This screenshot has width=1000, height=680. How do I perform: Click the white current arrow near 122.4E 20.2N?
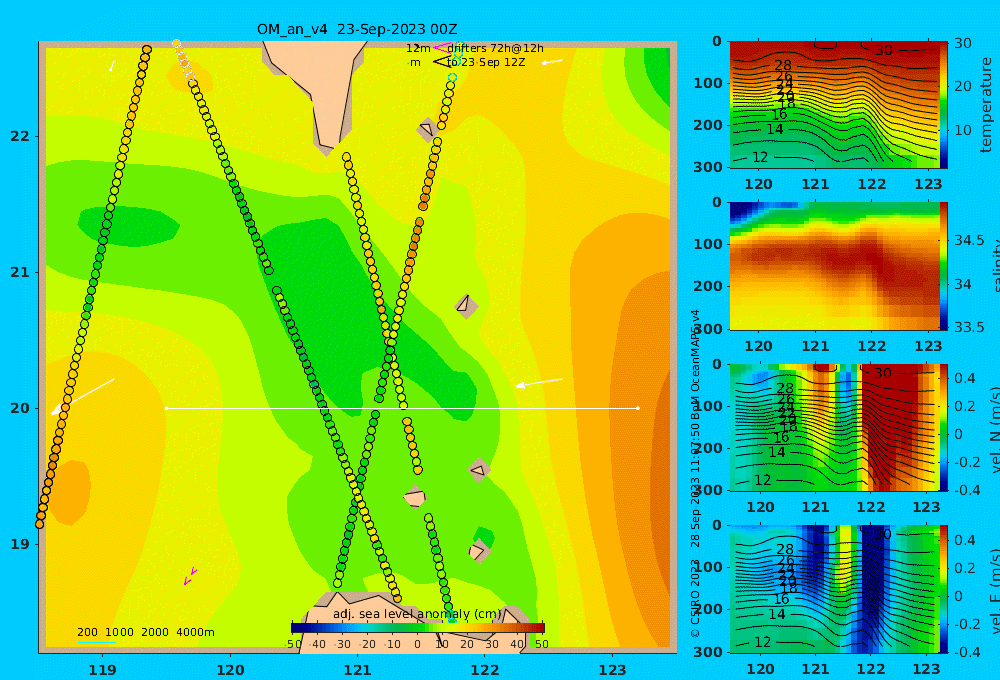click(x=539, y=382)
